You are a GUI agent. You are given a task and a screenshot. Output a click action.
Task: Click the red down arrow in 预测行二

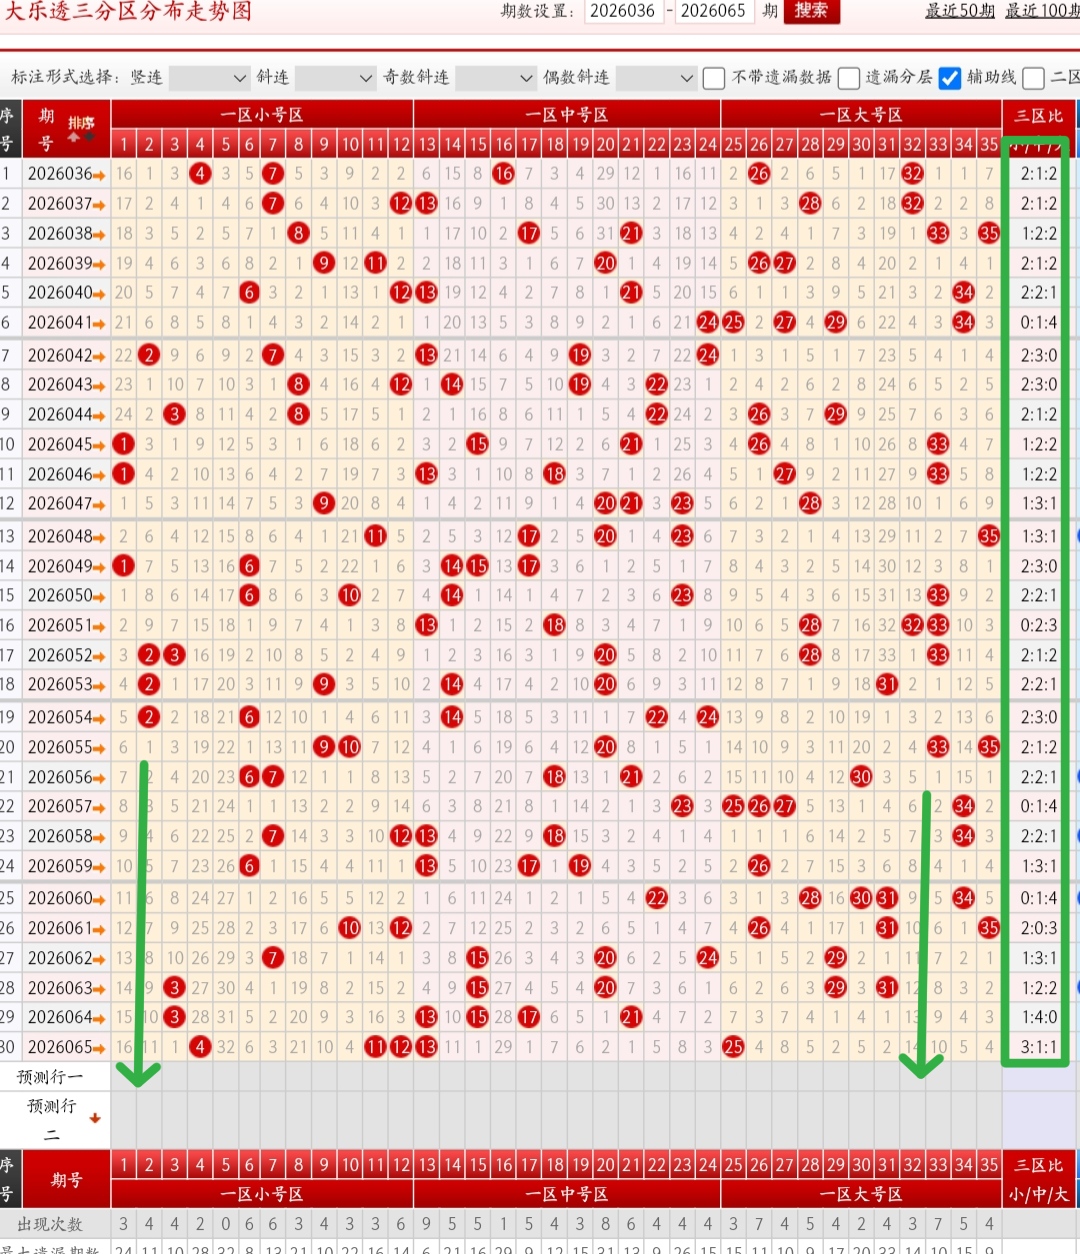[95, 1118]
